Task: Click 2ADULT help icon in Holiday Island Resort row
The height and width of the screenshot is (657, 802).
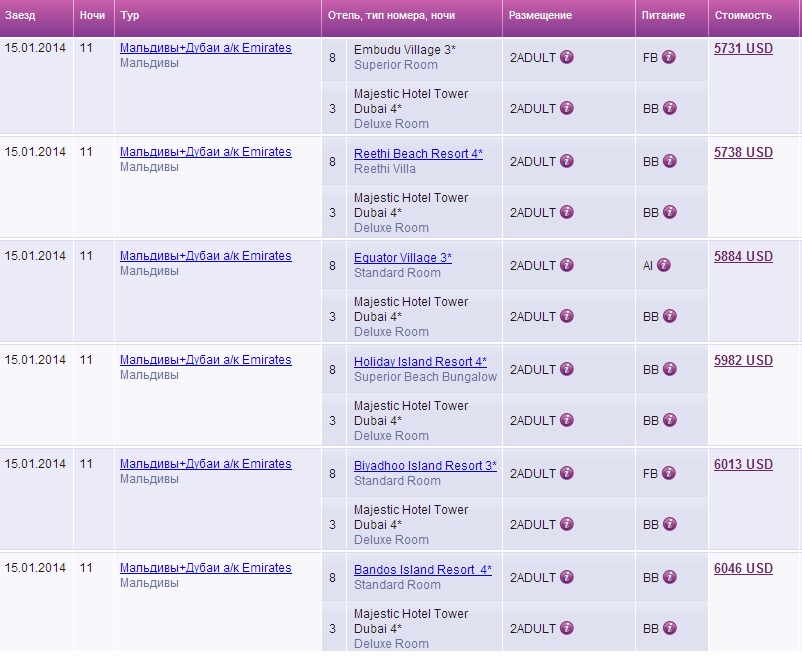Action: point(567,369)
